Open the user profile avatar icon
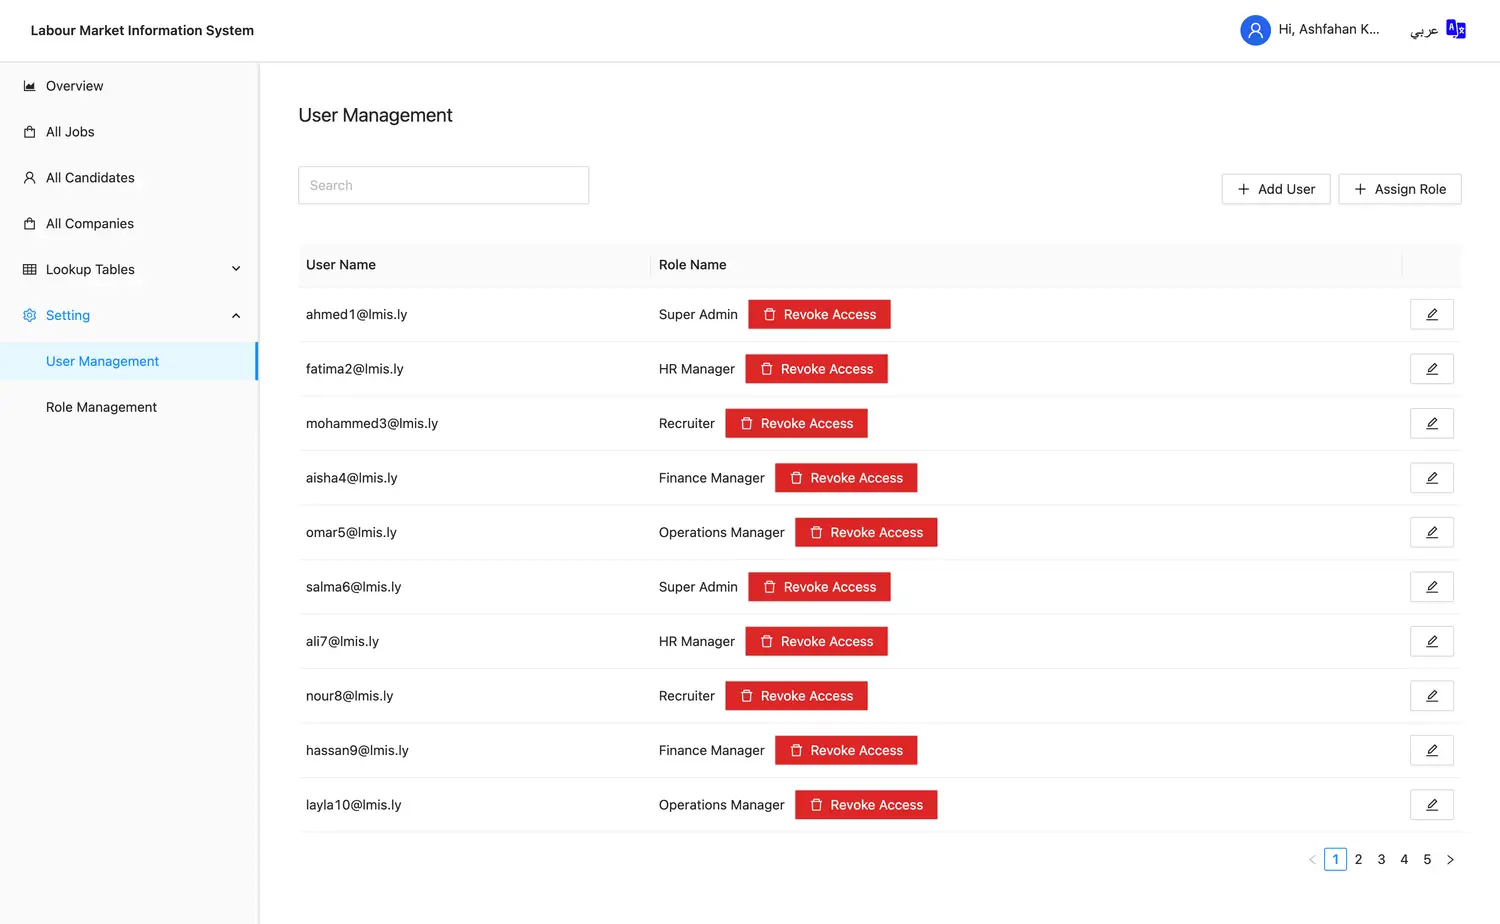Screen dimensions: 1500x924 (x=1255, y=30)
